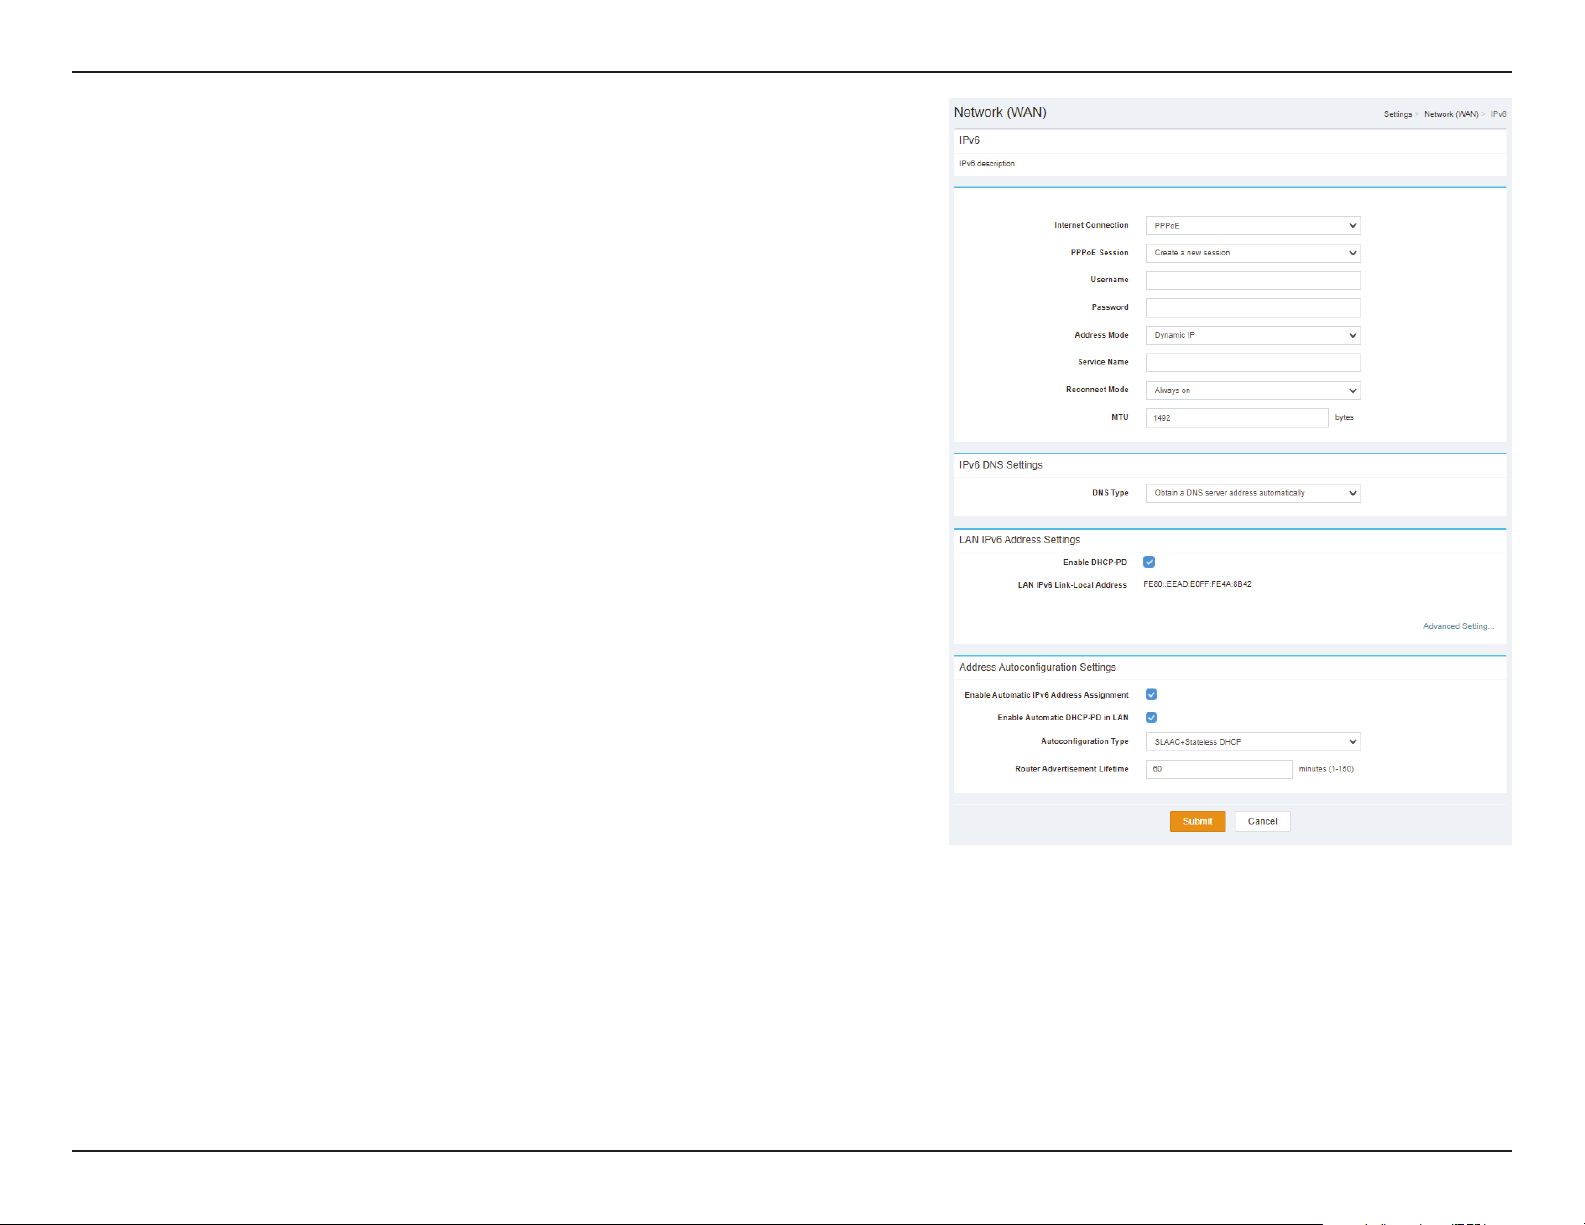Click the LAN IPv6 link-local address value
1585x1225 pixels.
pos(1197,584)
